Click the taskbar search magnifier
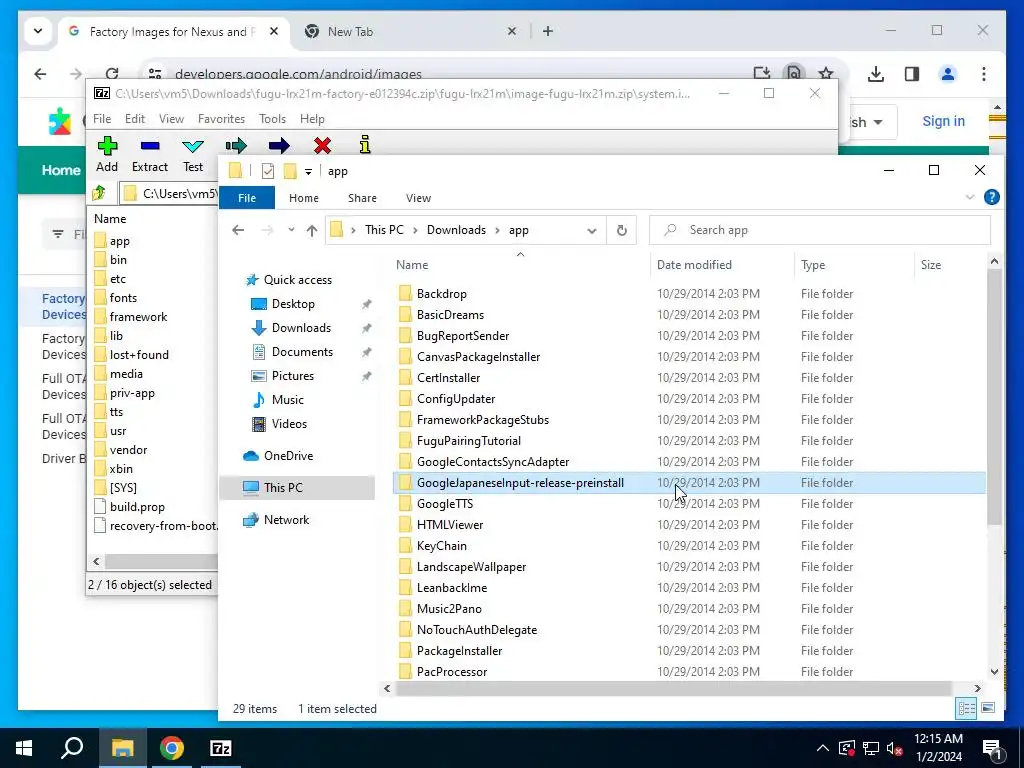This screenshot has width=1024, height=768. 72,748
